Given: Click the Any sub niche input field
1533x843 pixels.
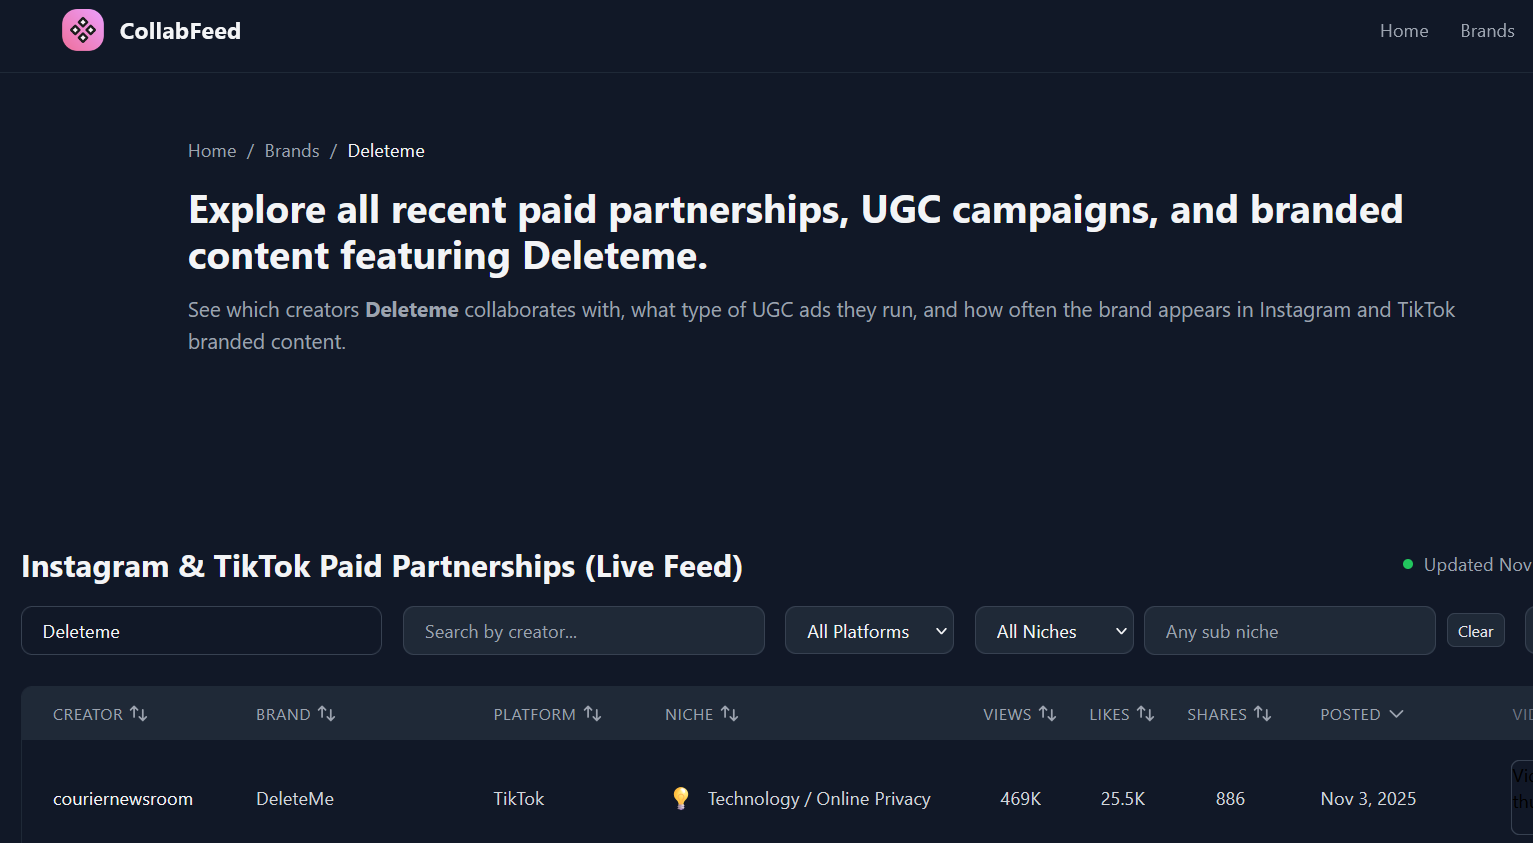Looking at the screenshot, I should (x=1289, y=630).
